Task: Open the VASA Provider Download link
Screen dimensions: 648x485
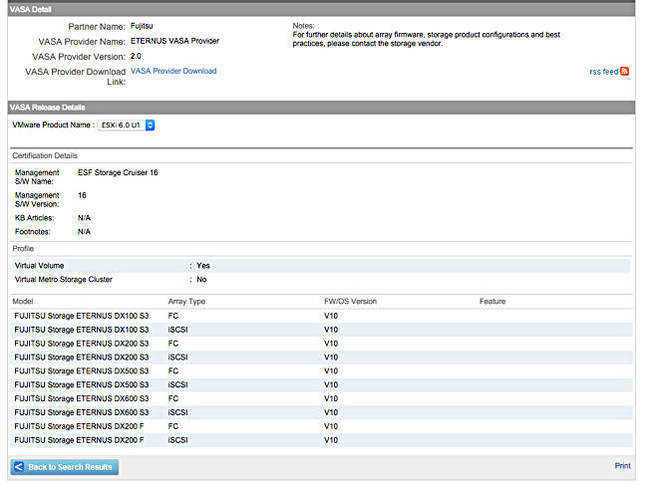Action: click(x=174, y=71)
